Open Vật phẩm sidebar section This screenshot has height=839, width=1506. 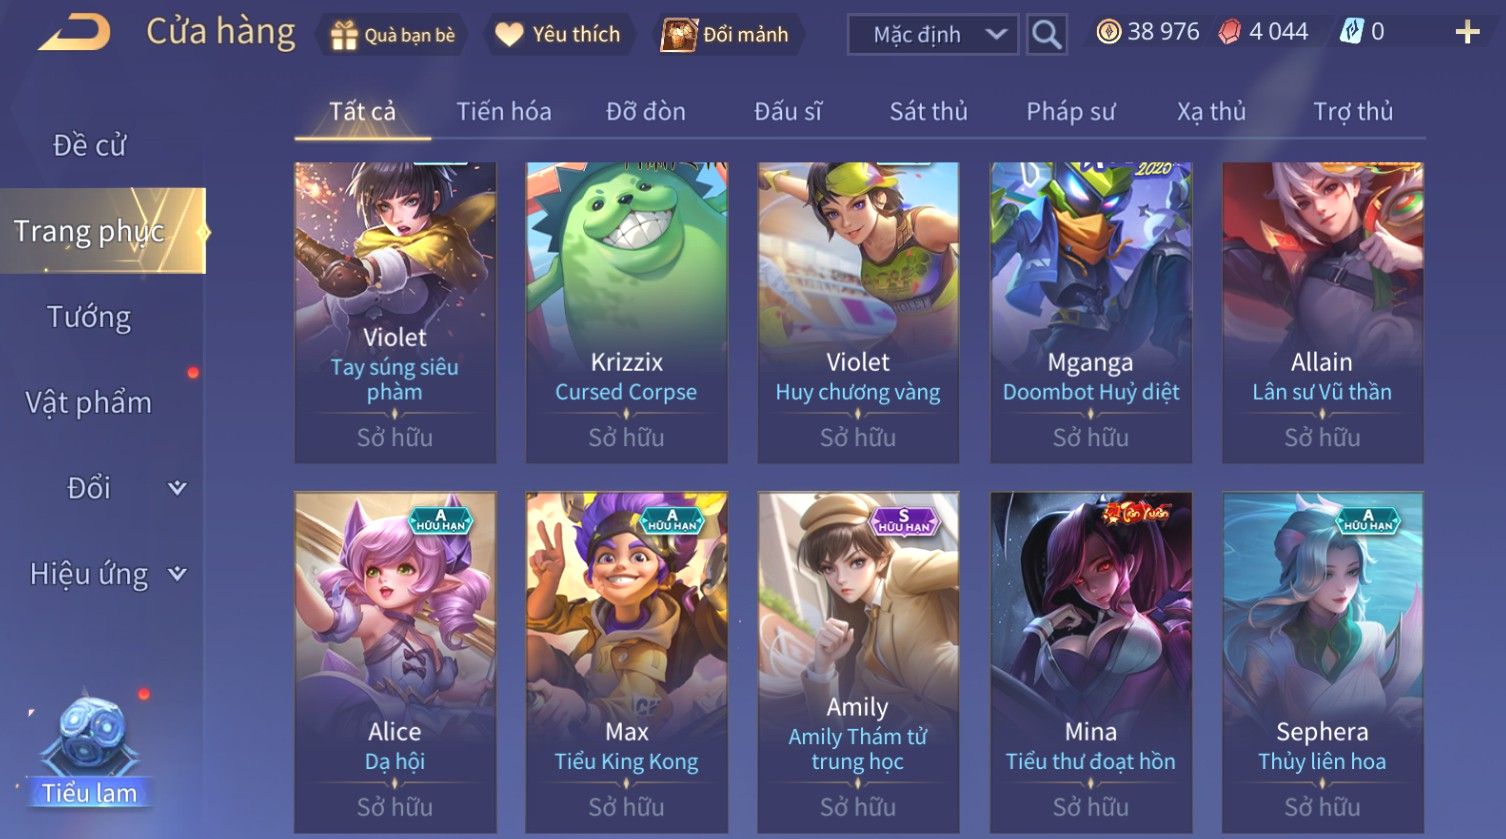click(x=89, y=402)
